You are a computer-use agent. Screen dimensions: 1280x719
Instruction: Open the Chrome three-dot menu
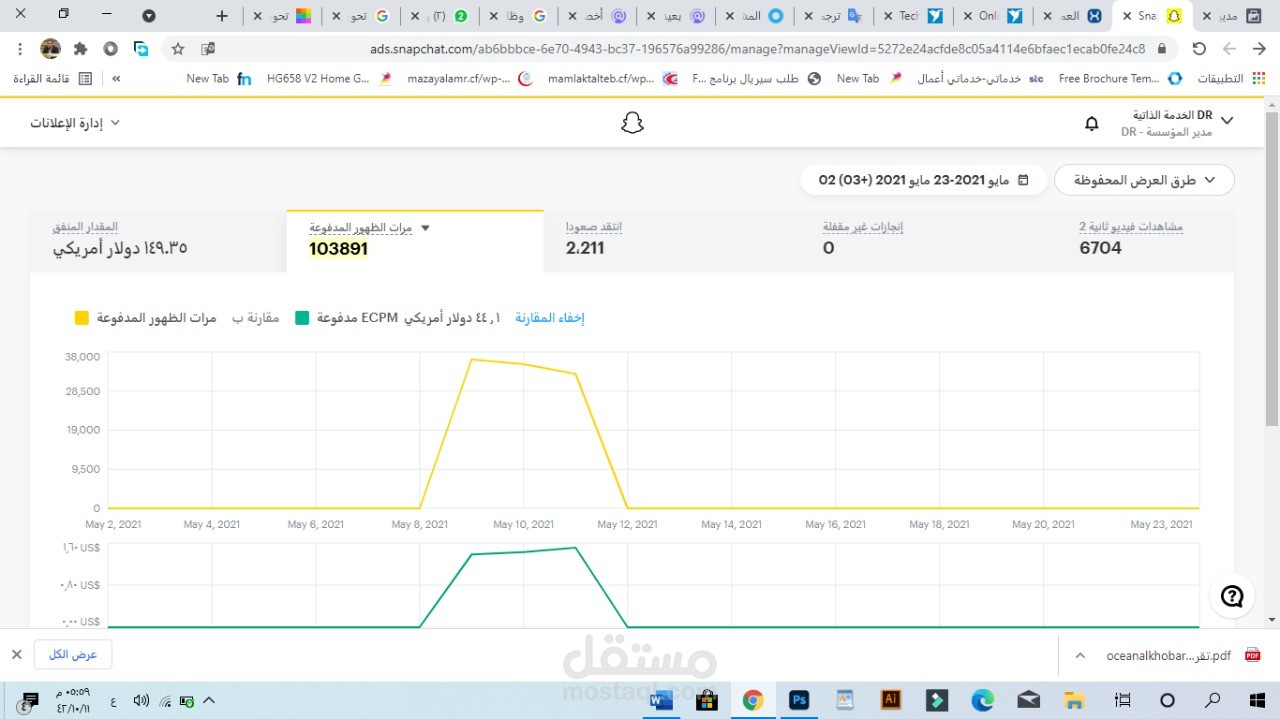click(20, 48)
